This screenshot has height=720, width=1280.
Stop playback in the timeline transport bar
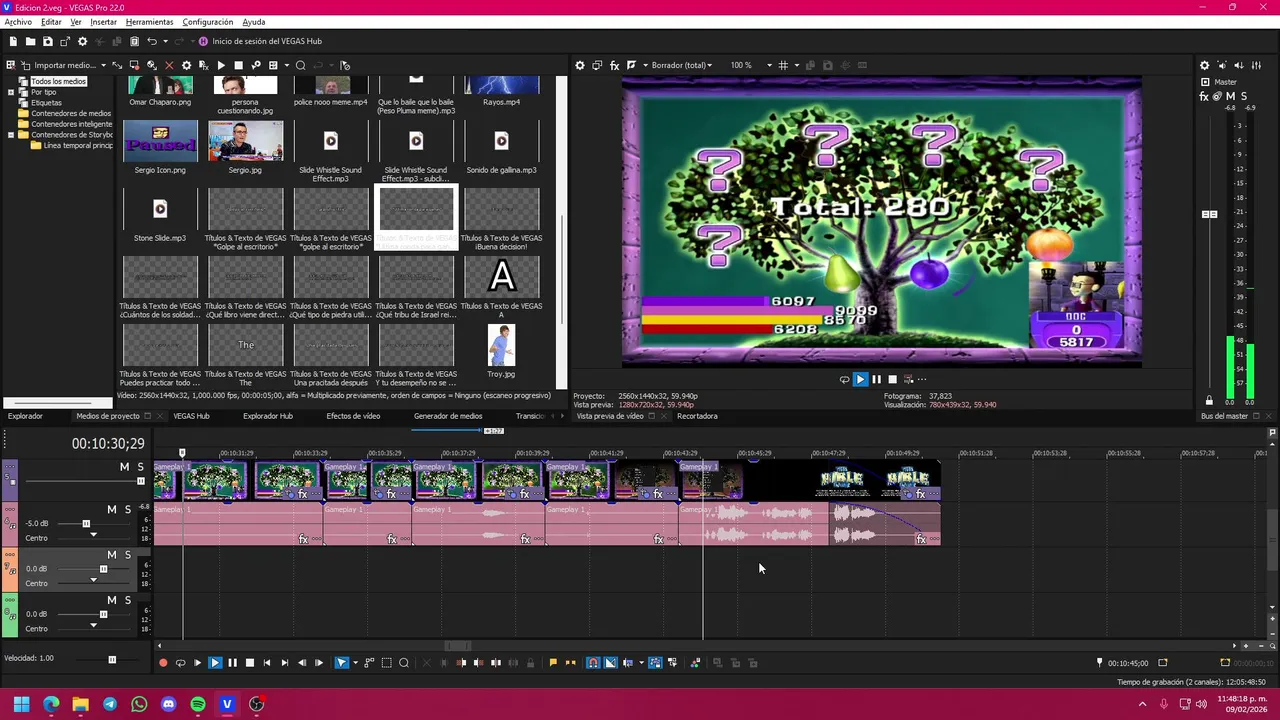[249, 663]
